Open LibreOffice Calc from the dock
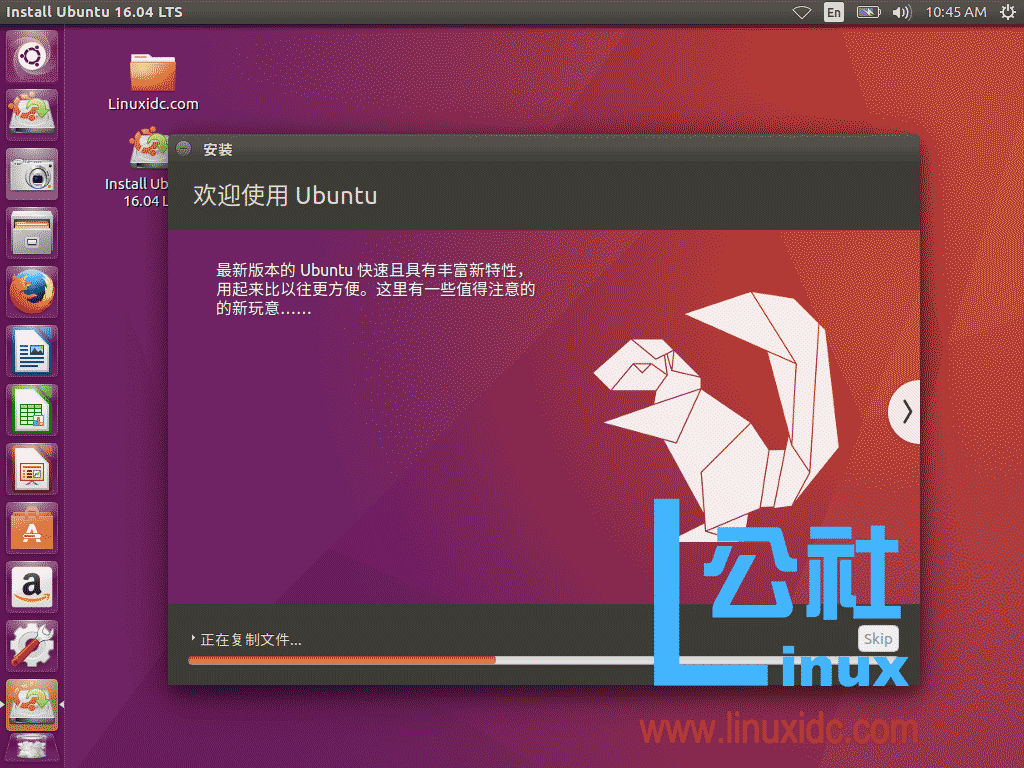Viewport: 1024px width, 768px height. point(31,410)
